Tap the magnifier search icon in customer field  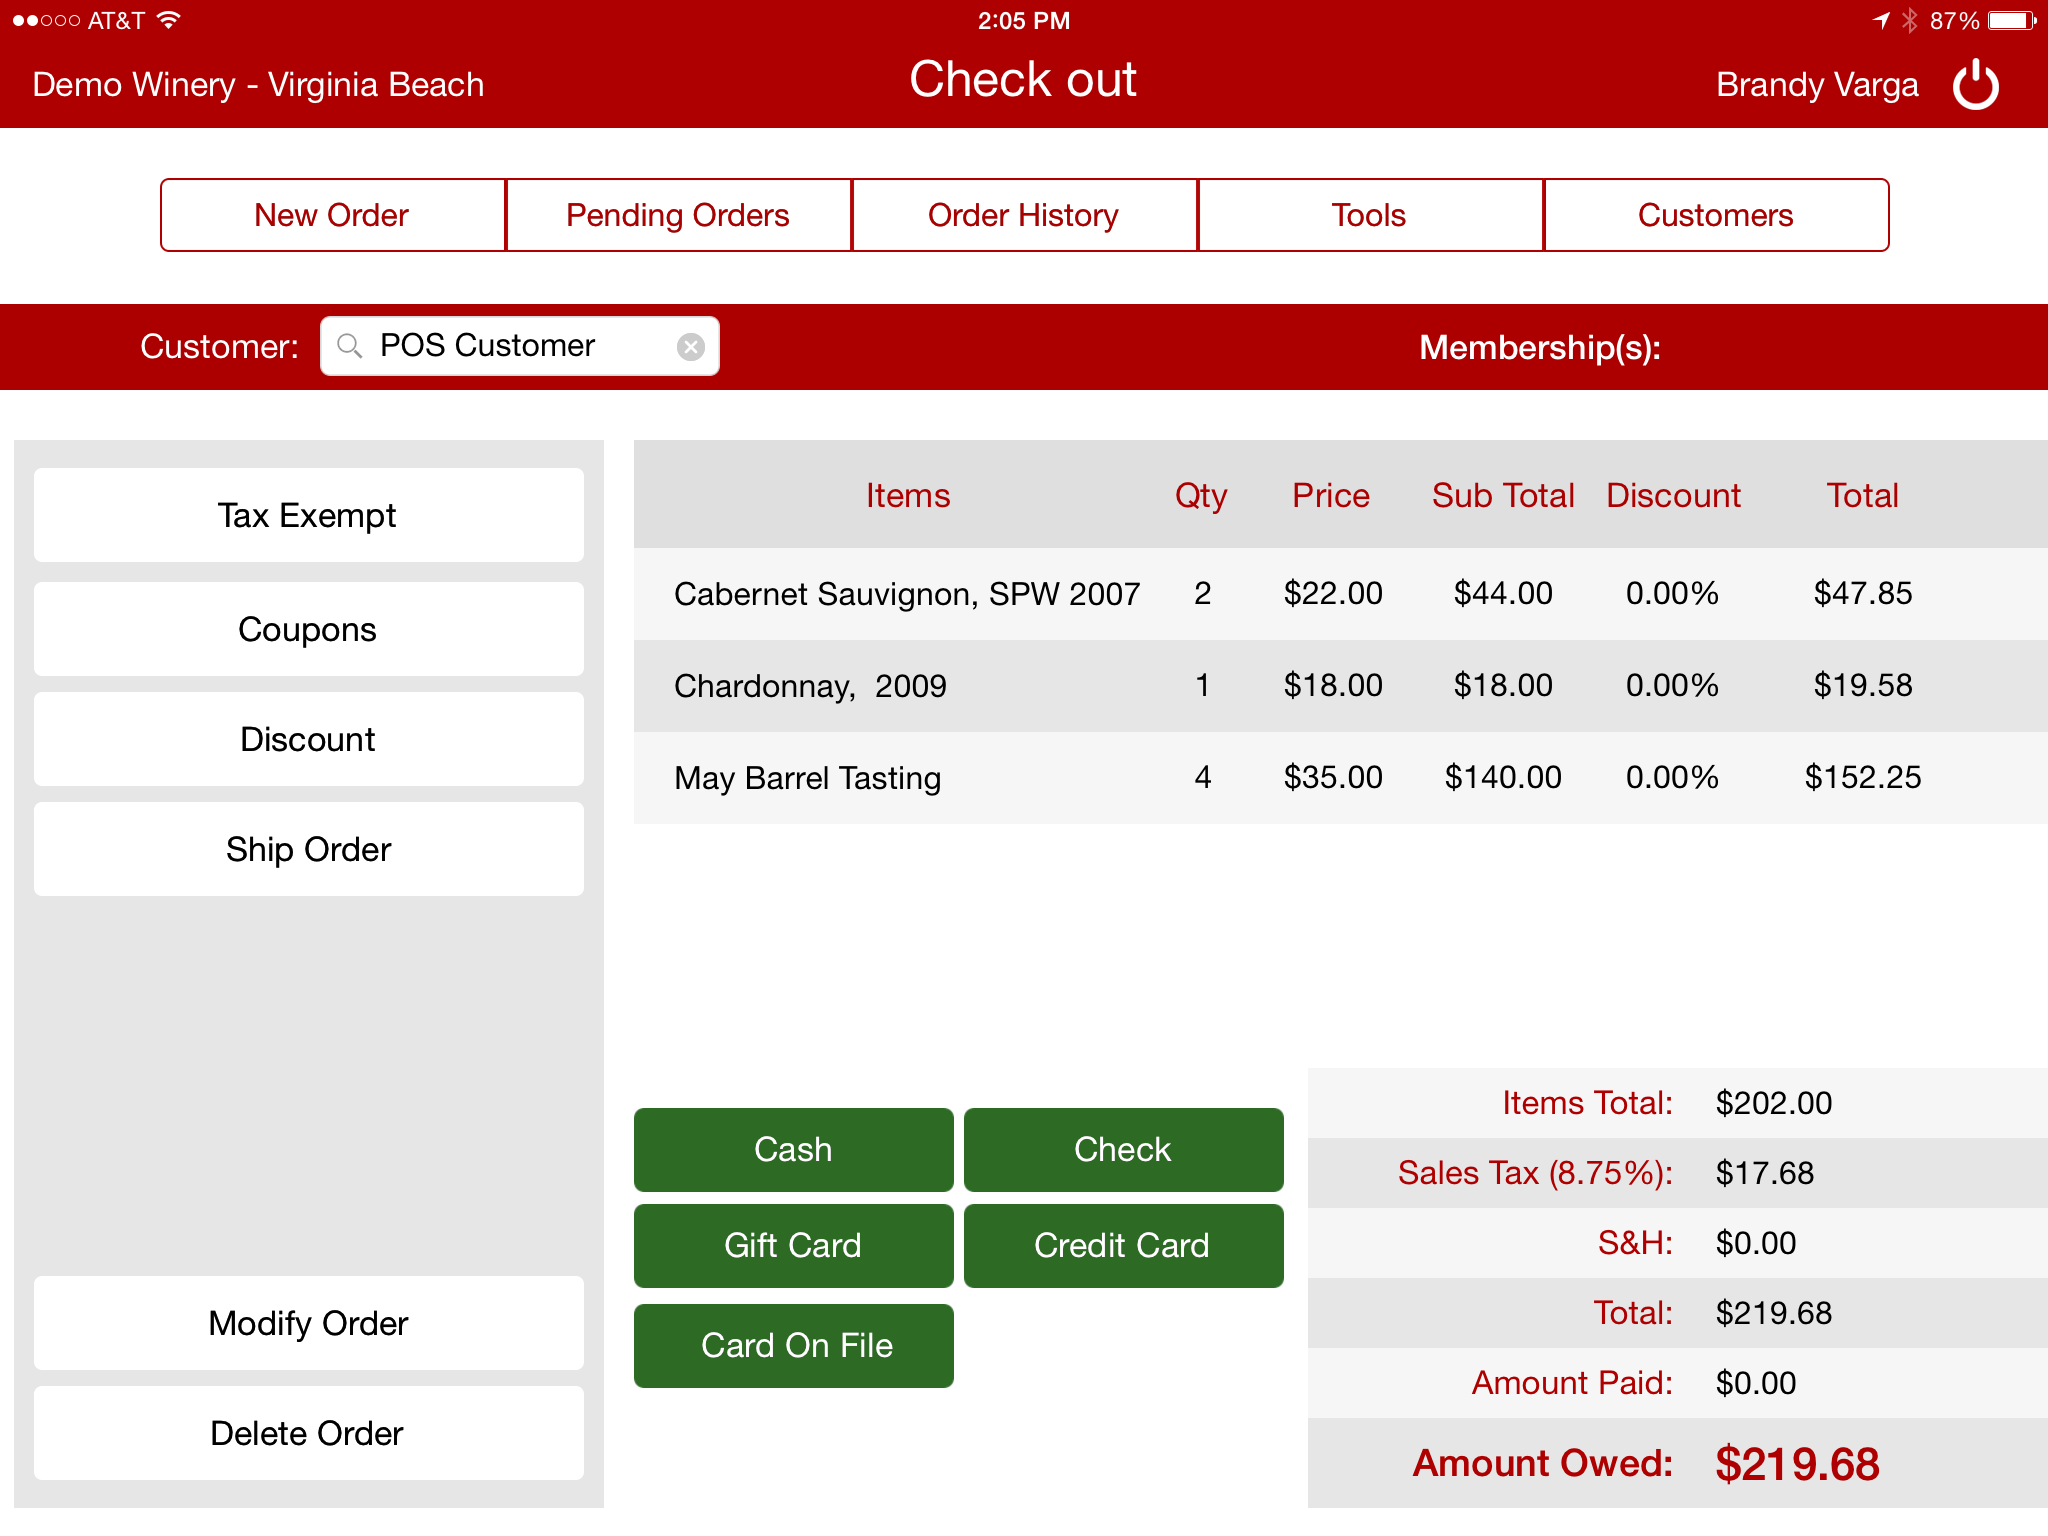click(x=349, y=346)
